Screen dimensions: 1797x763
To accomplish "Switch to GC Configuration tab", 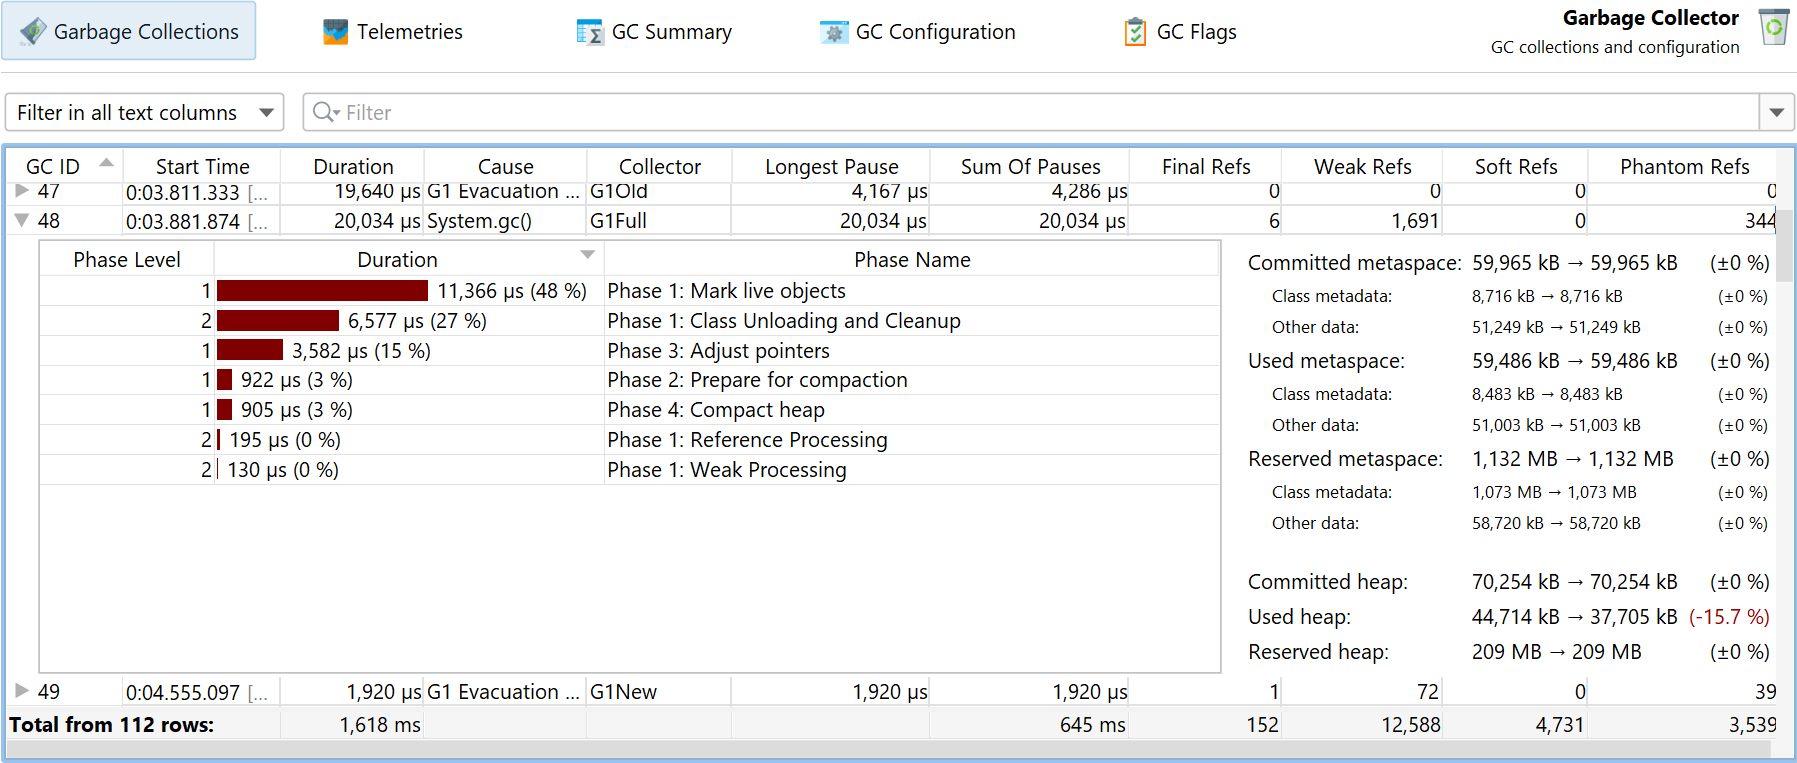I will click(x=917, y=32).
